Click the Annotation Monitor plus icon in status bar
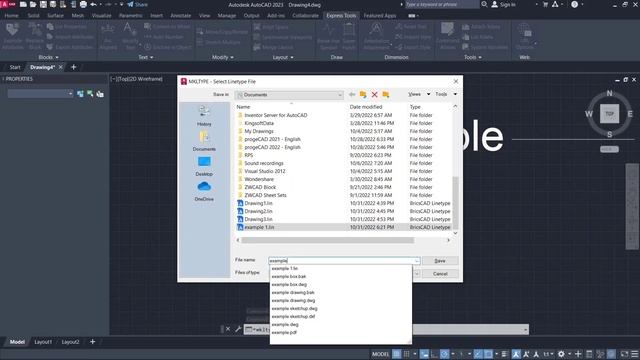 tap(578, 354)
